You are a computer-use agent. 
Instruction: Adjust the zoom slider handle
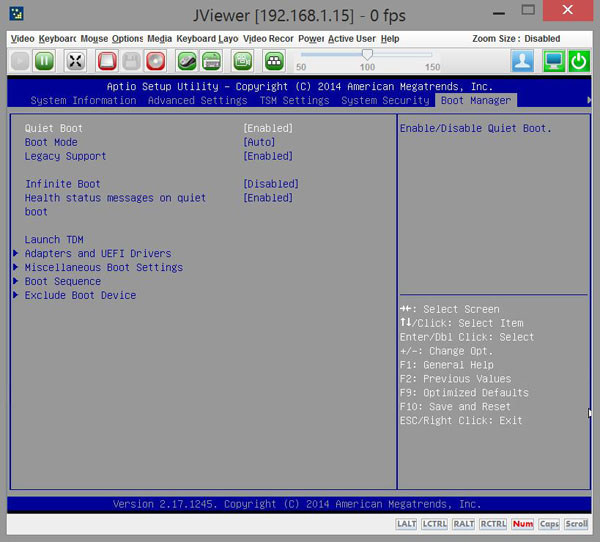tap(367, 54)
